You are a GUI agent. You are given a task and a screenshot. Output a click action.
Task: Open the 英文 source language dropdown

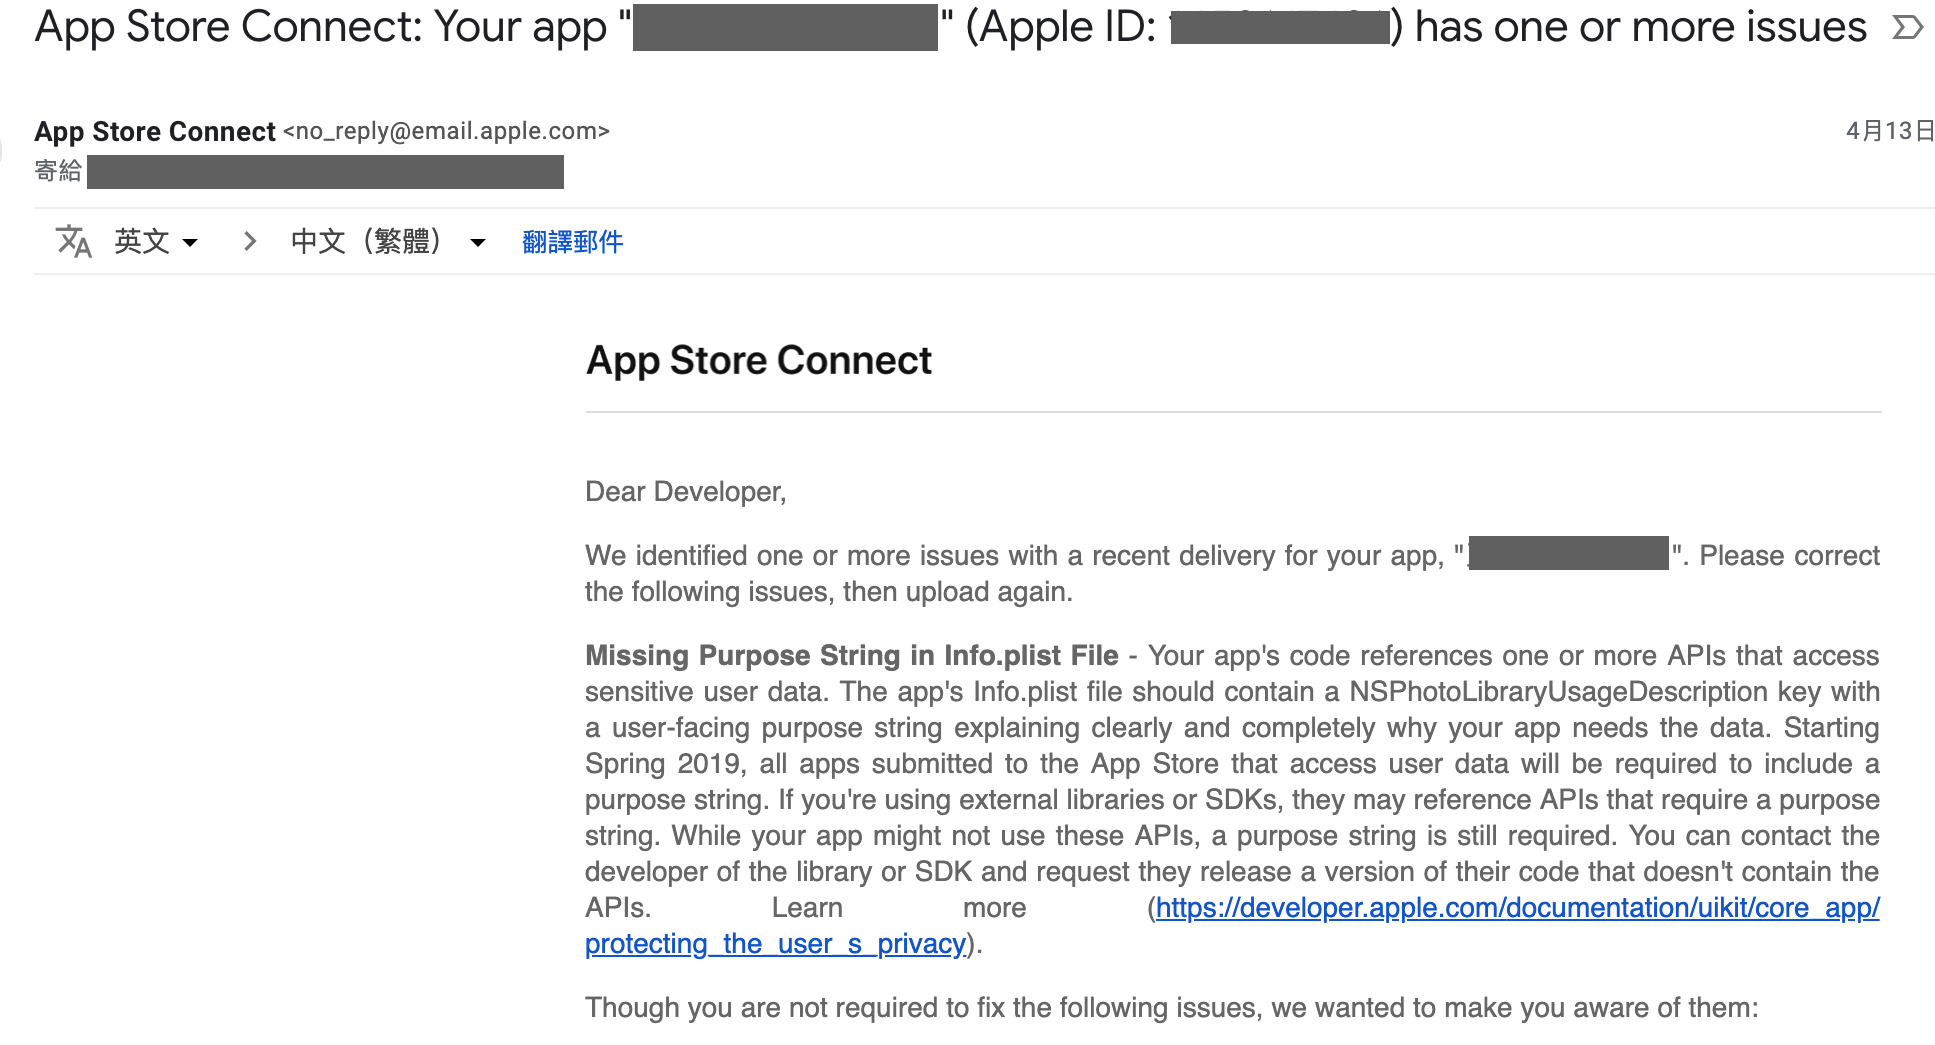tap(155, 241)
